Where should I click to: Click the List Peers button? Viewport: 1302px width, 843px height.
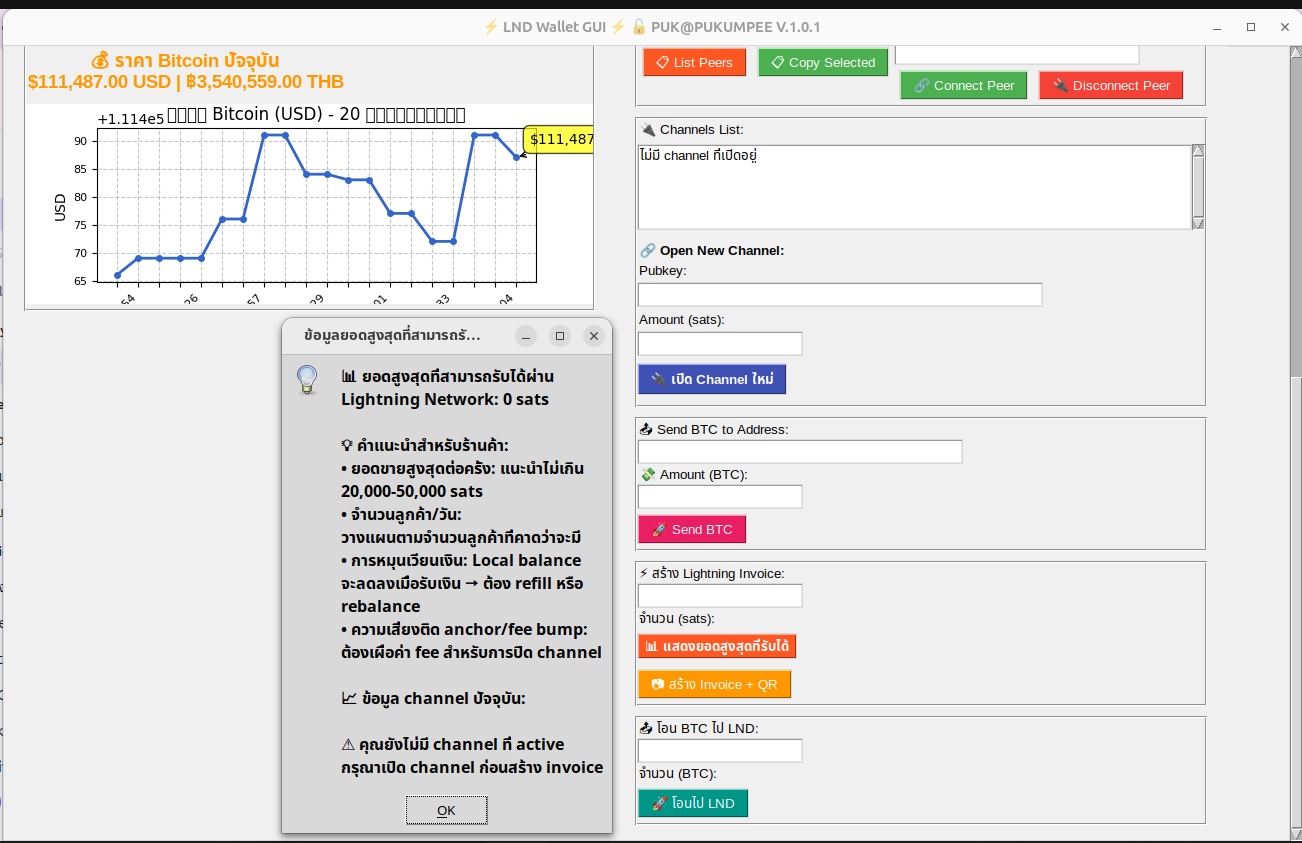click(x=695, y=62)
